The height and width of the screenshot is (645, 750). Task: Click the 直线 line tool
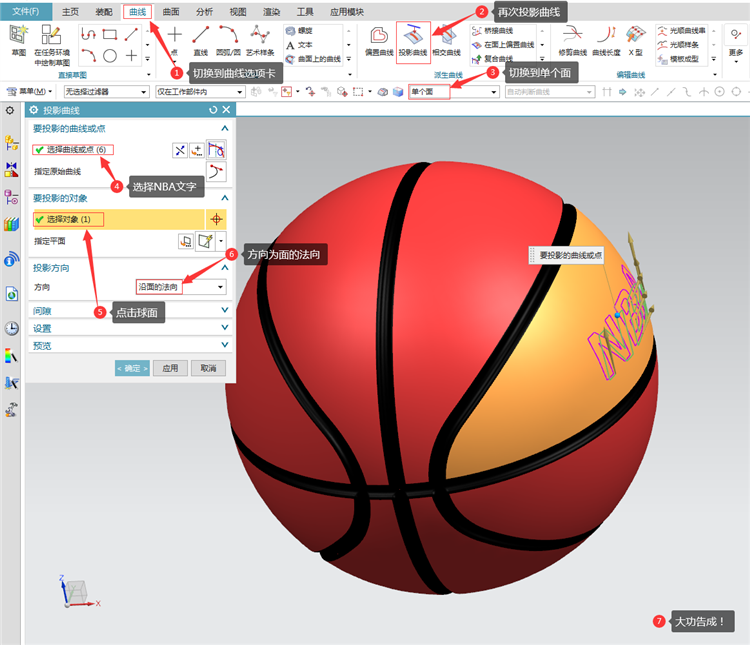point(200,41)
